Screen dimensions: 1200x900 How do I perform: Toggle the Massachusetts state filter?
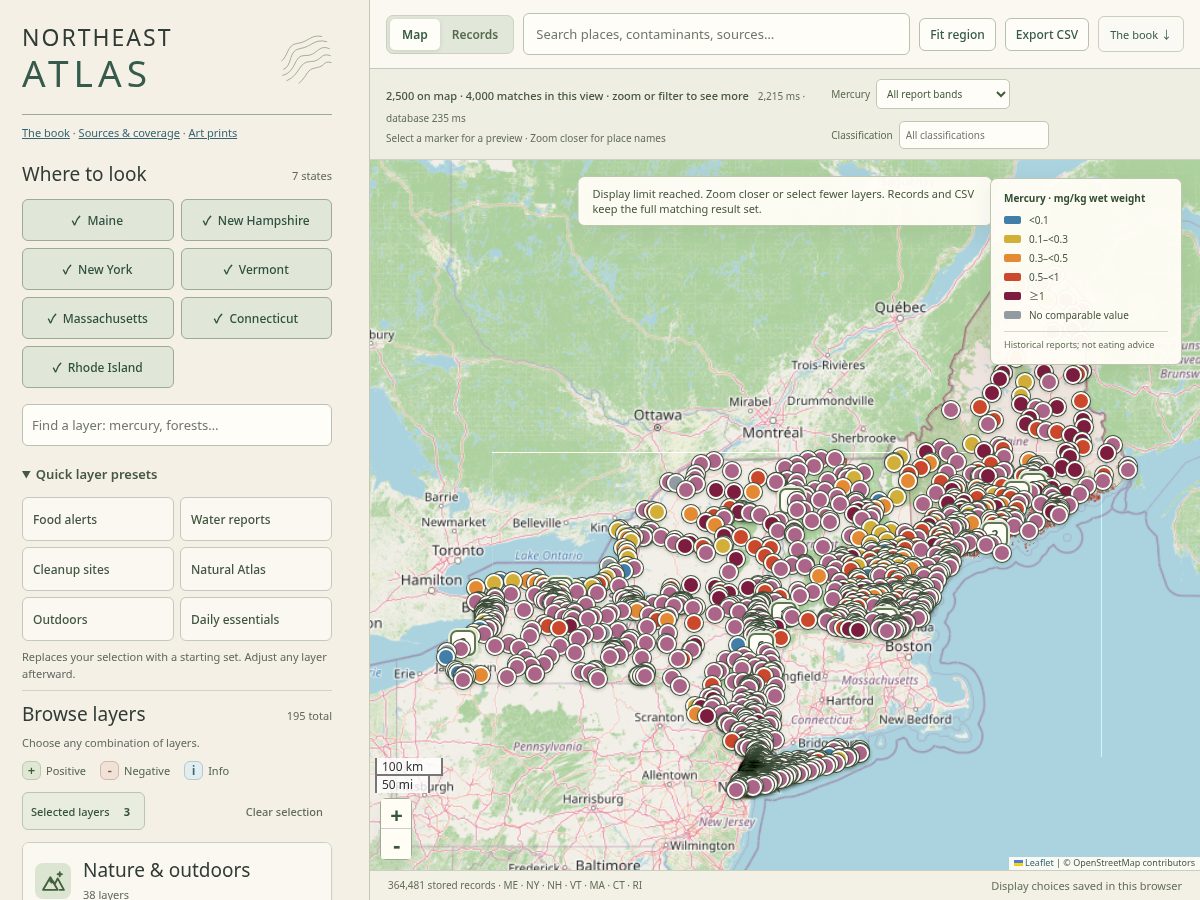coord(98,318)
